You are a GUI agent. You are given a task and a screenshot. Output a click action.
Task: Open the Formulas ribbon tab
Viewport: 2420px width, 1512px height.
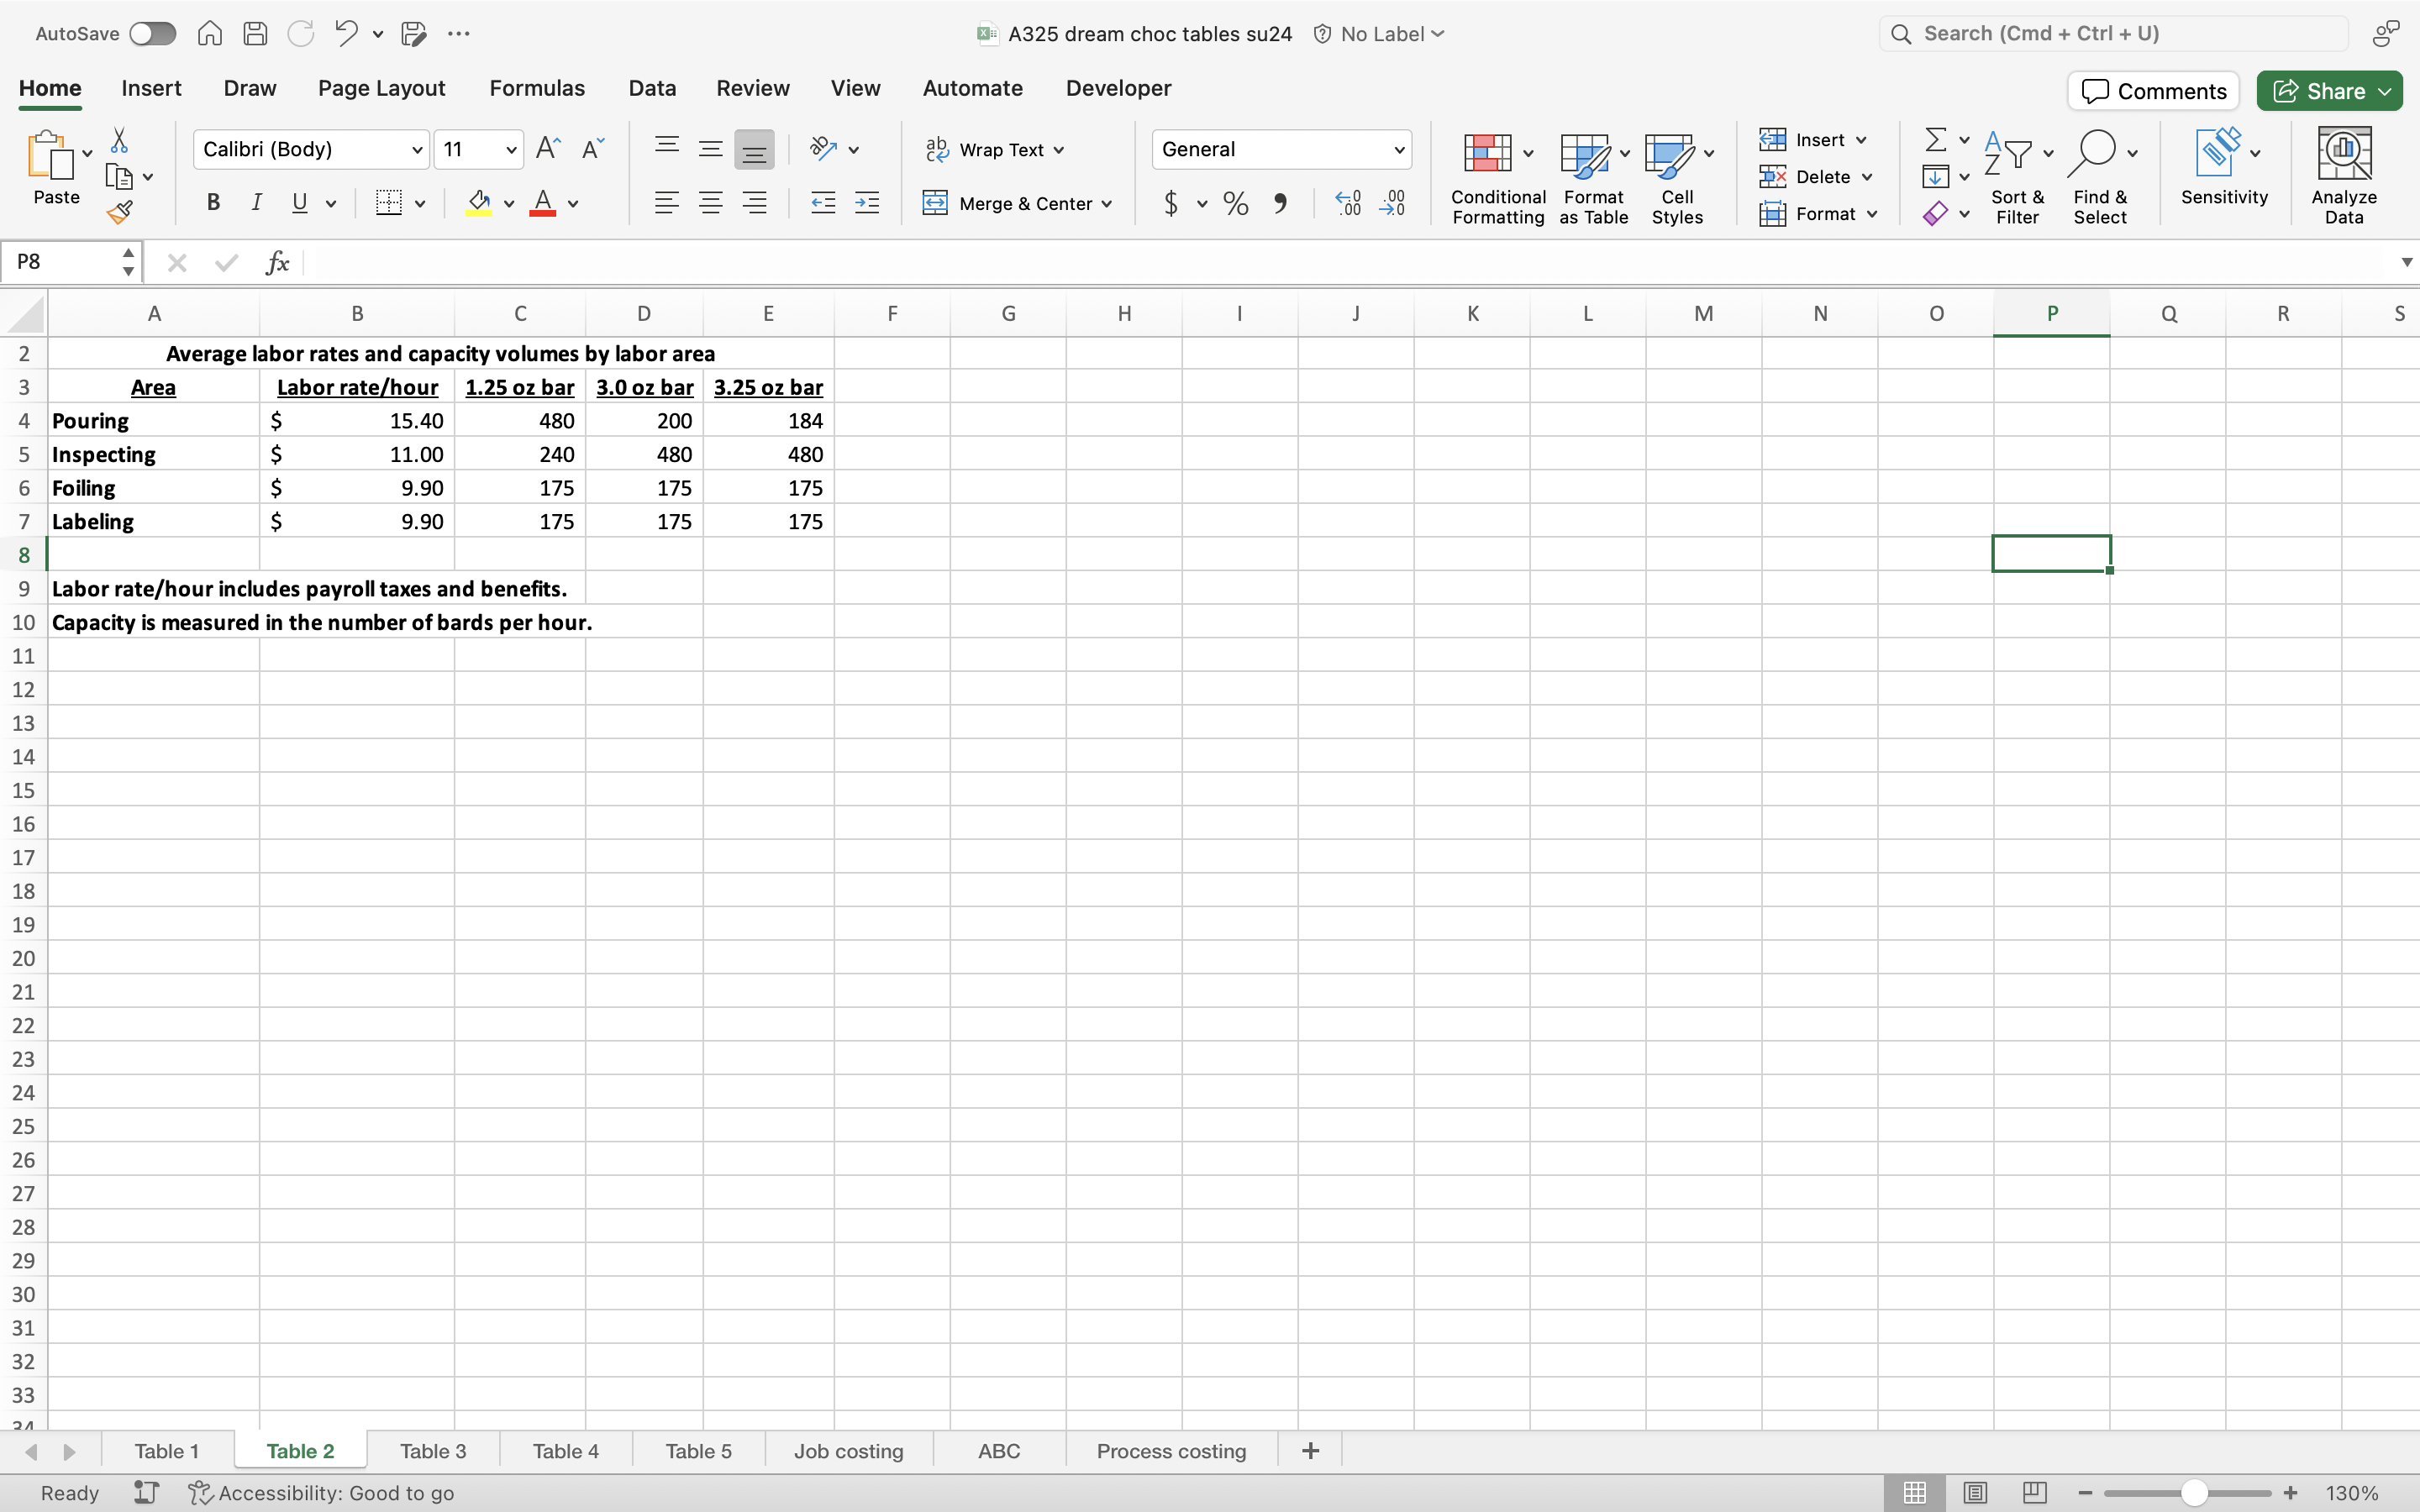pyautogui.click(x=536, y=88)
